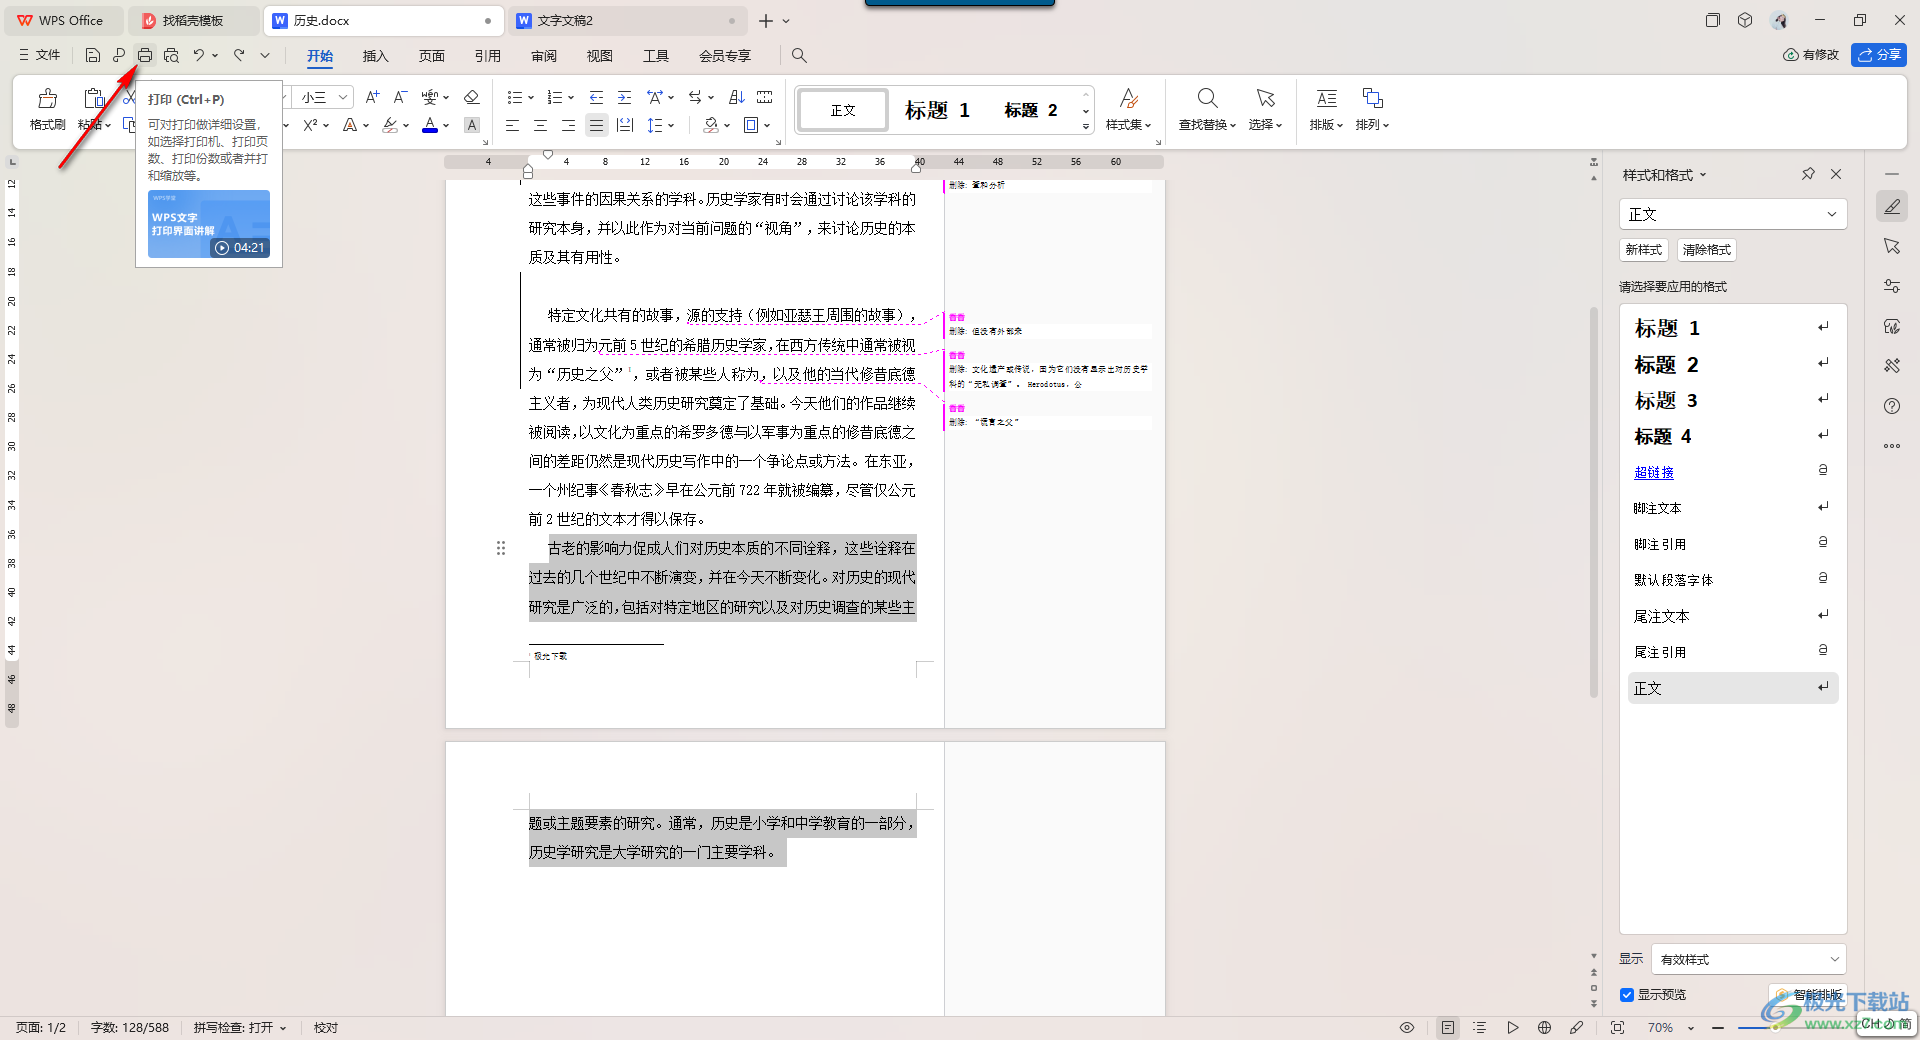
Task: Increase font size with A+ icon
Action: pos(372,97)
